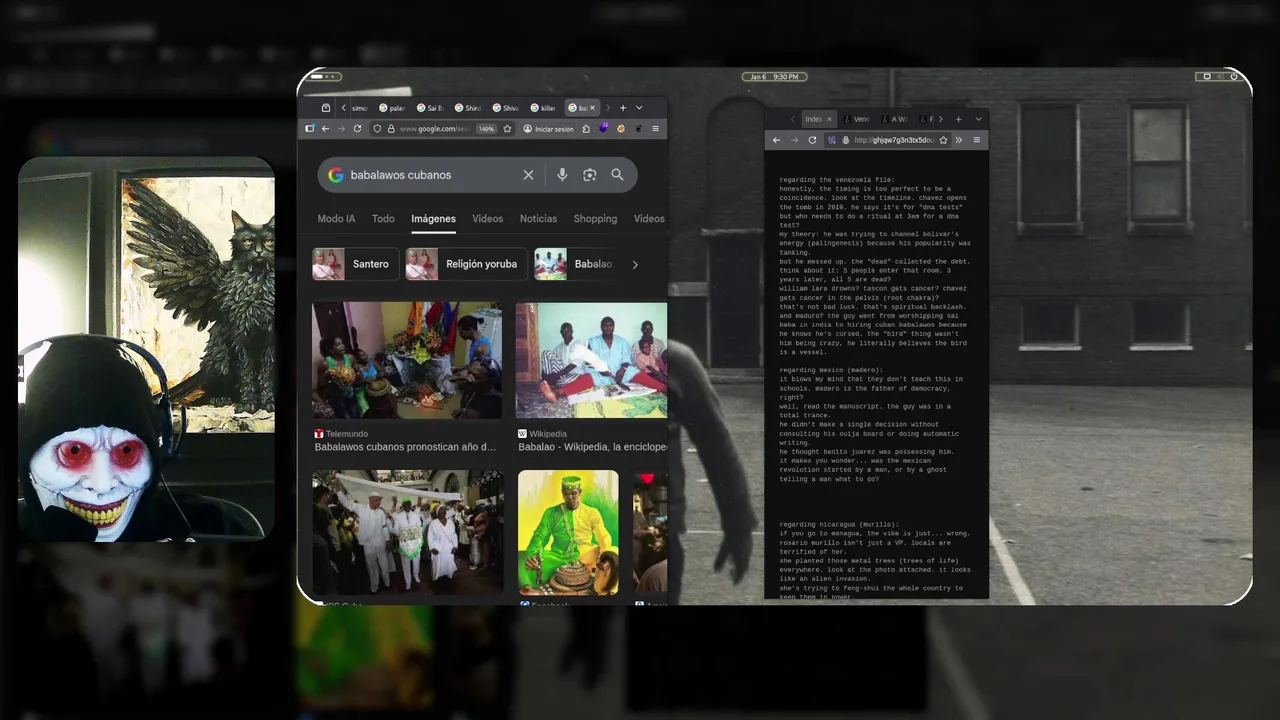The image size is (1280, 720).
Task: Click padlock site info on google.com
Action: (390, 129)
